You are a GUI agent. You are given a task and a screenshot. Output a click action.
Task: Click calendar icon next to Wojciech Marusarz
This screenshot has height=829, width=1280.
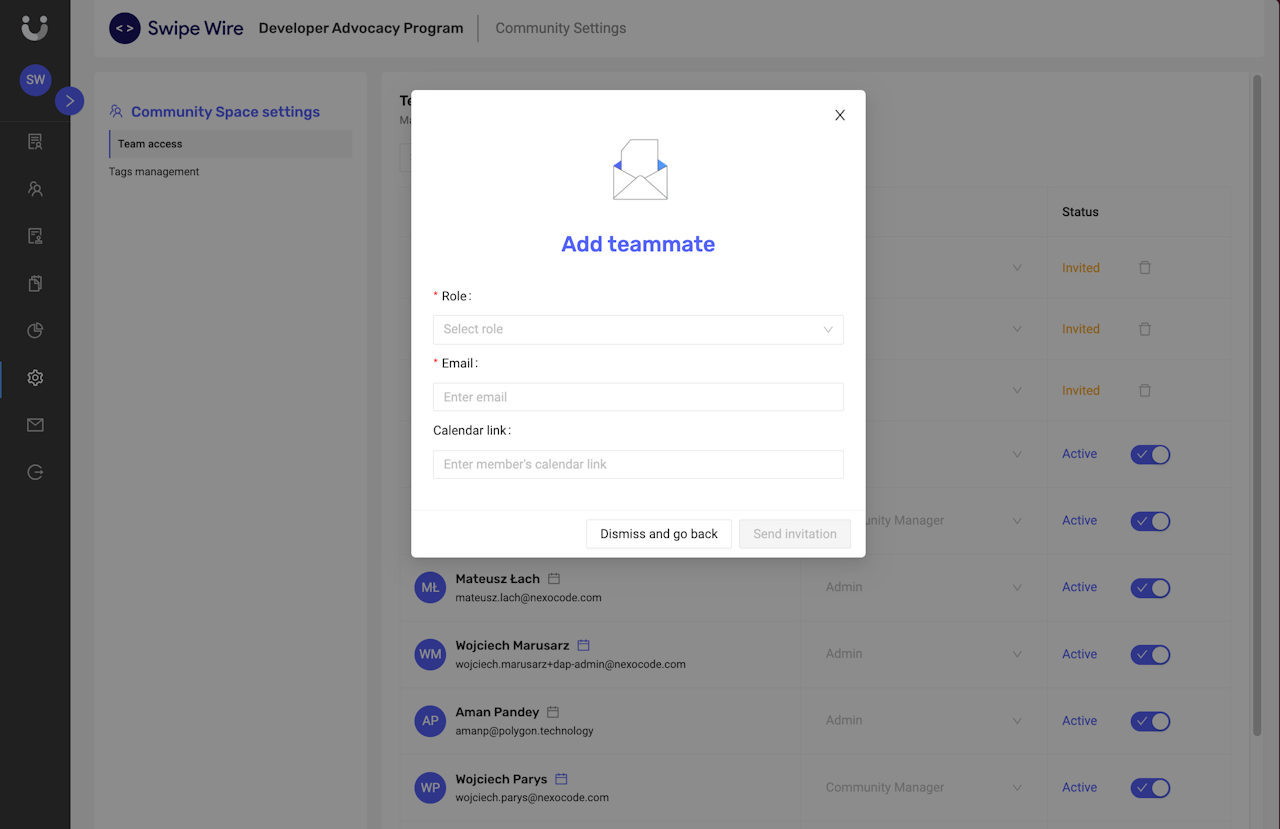[584, 646]
